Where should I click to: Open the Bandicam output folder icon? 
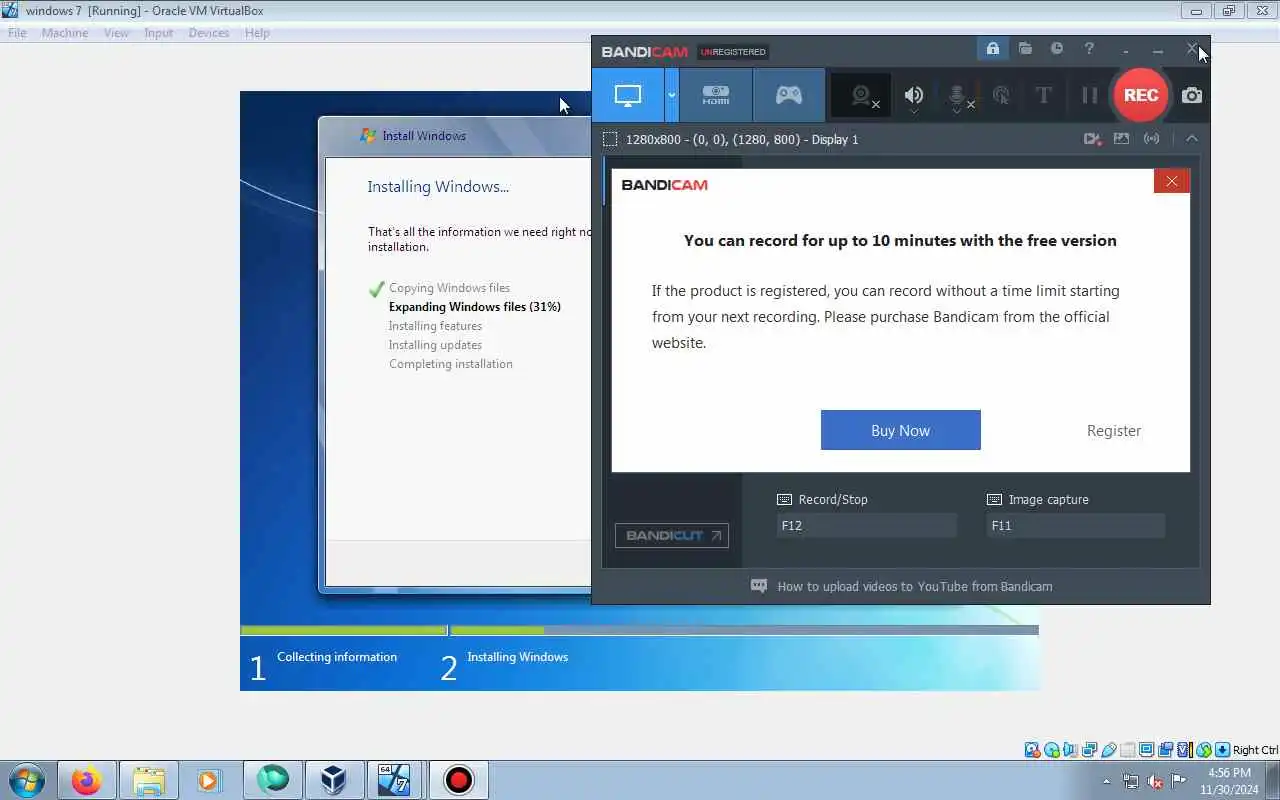click(x=1025, y=48)
